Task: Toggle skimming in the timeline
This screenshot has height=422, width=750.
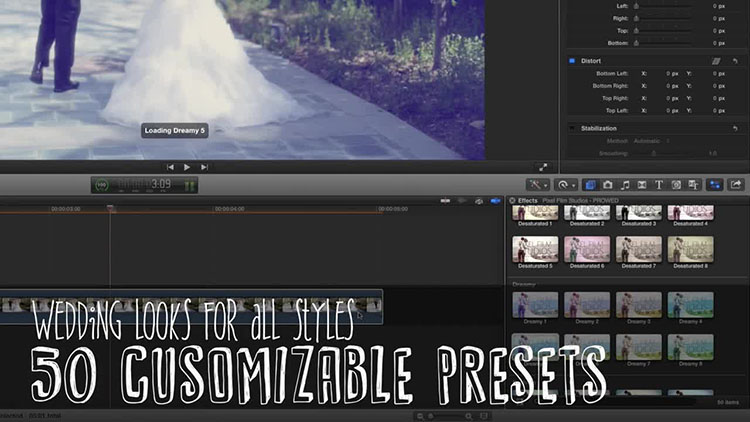Action: point(445,201)
